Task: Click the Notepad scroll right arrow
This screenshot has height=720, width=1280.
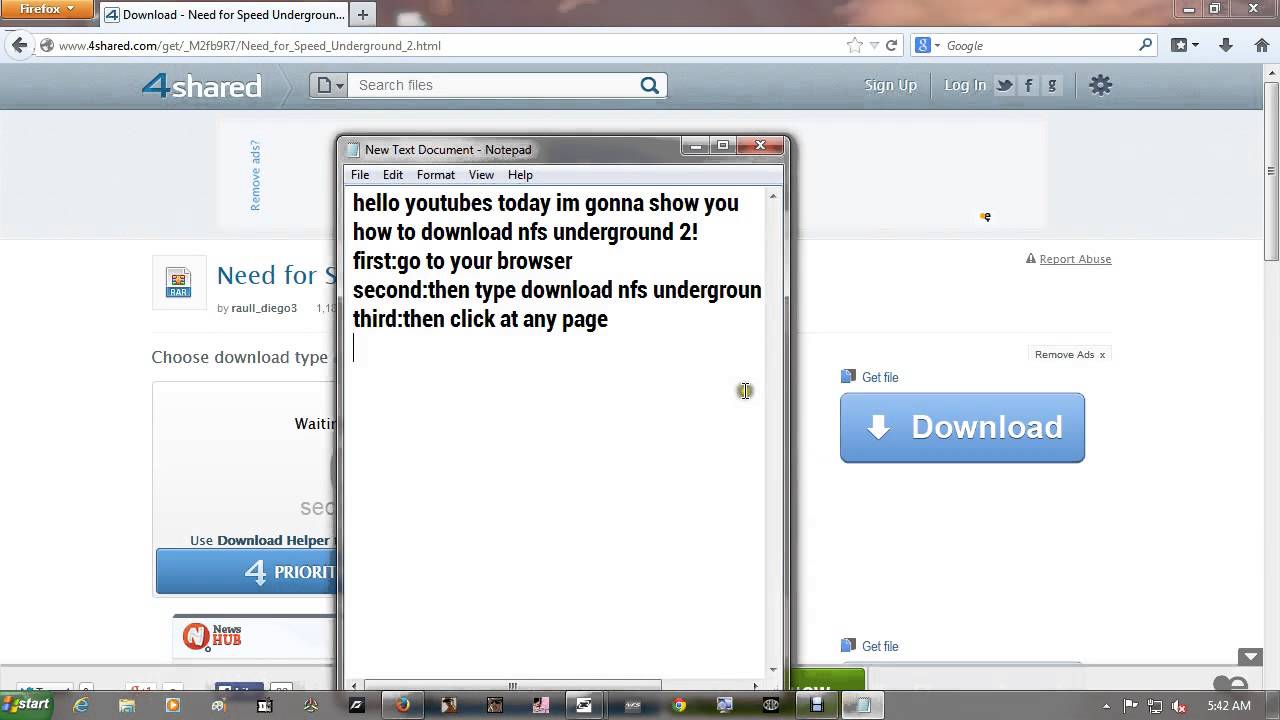Action: [755, 685]
